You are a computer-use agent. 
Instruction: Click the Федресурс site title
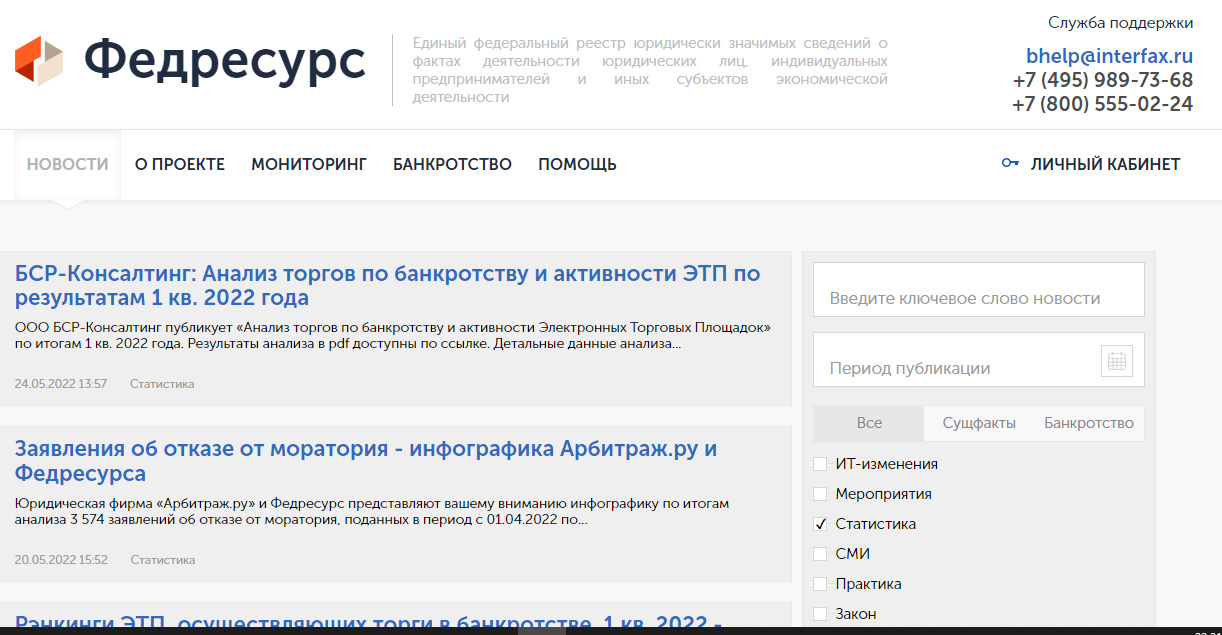225,60
